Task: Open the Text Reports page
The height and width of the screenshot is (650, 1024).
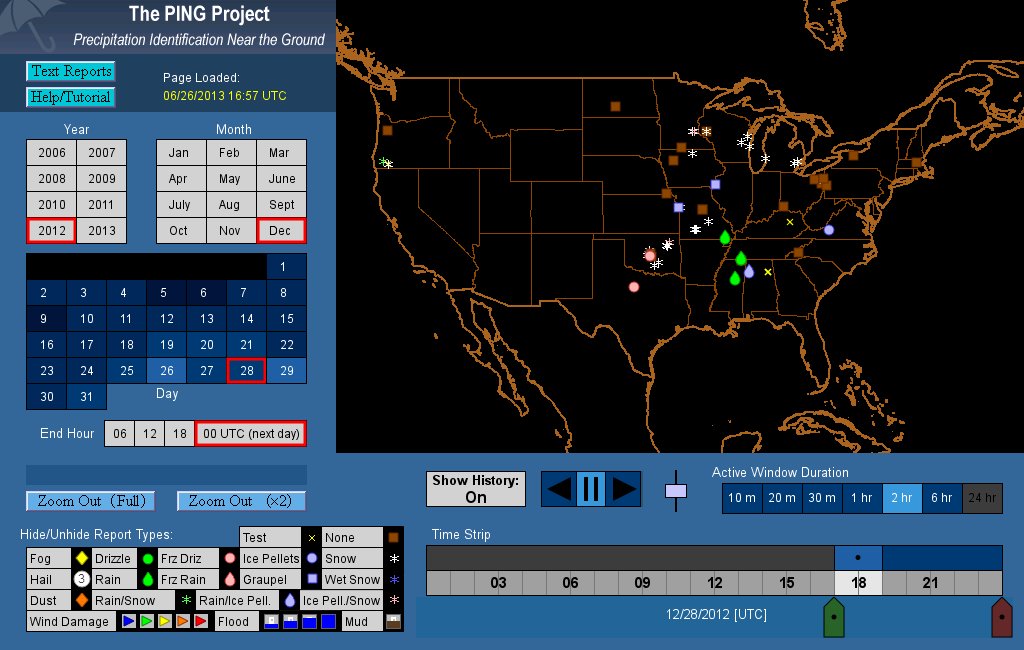Action: (70, 71)
